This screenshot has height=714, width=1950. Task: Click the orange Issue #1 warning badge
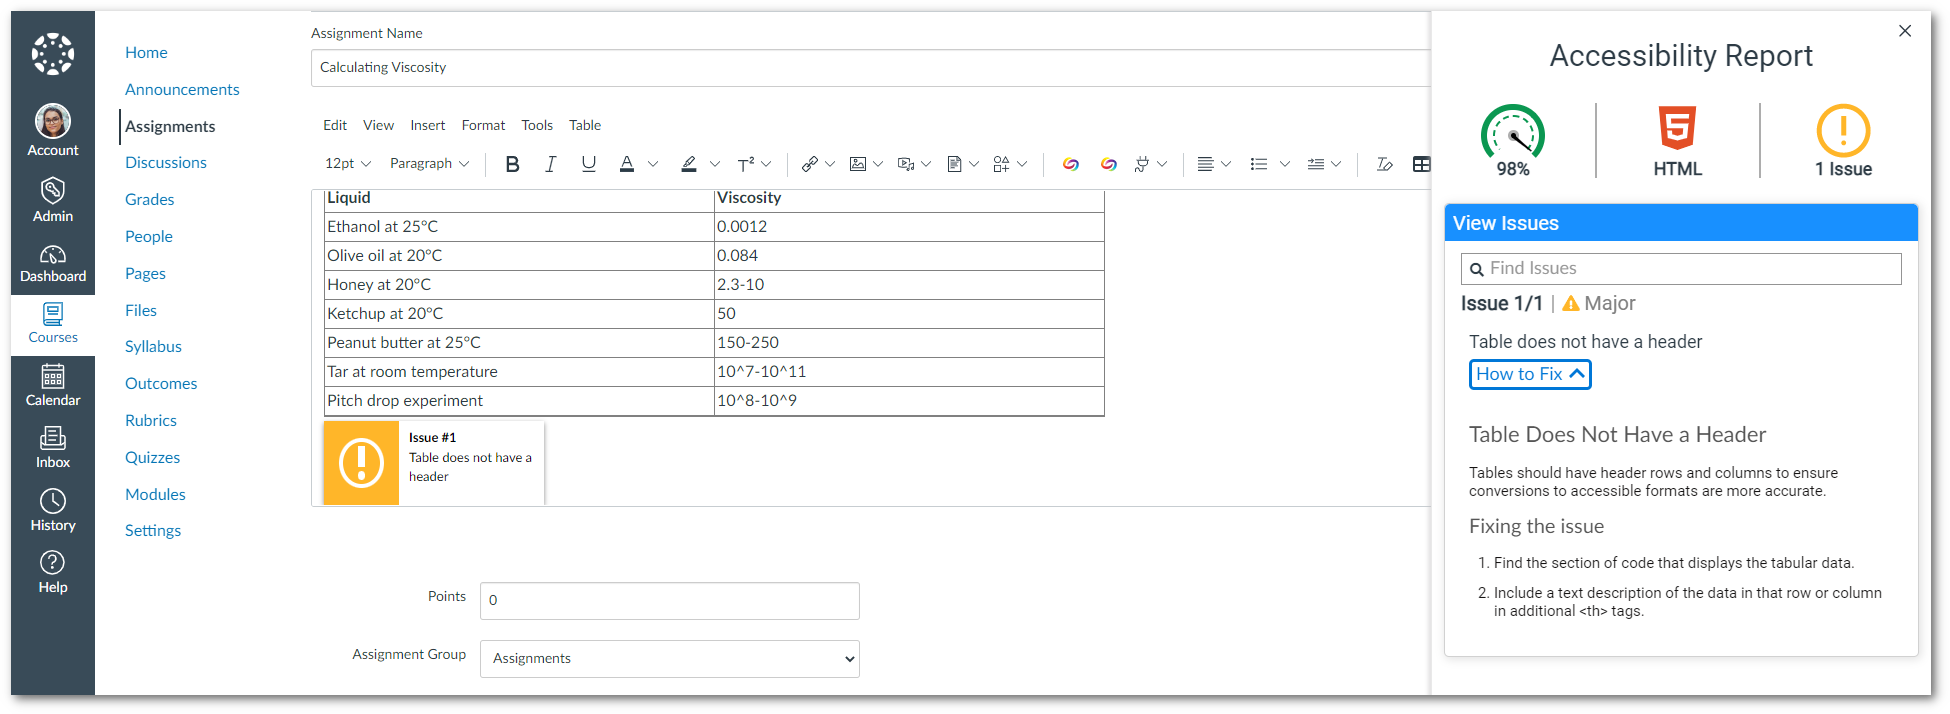(361, 463)
